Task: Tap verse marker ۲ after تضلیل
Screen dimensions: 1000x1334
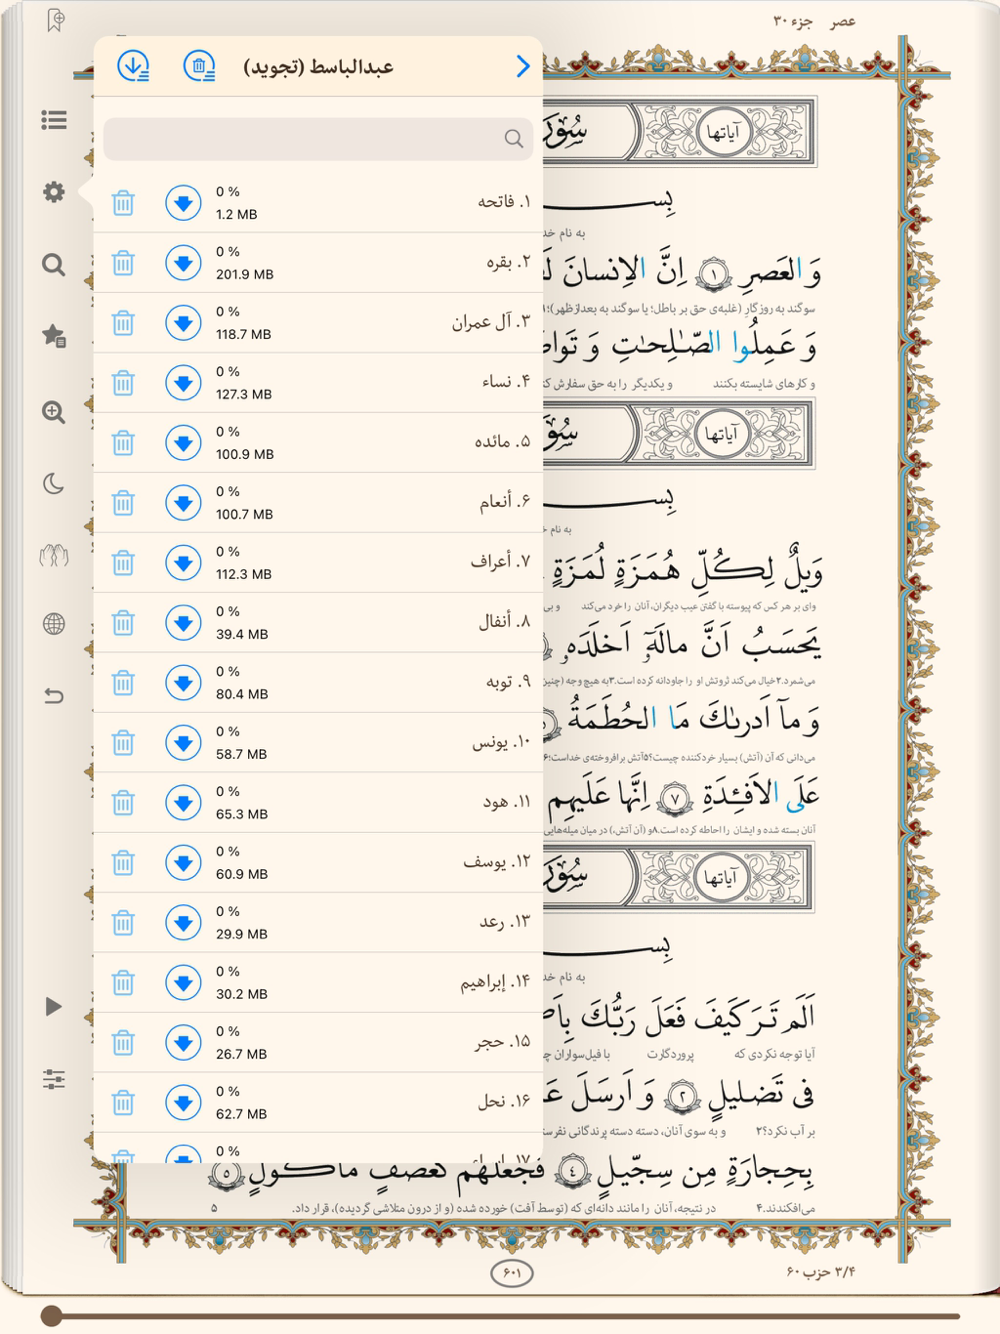Action: (683, 1096)
